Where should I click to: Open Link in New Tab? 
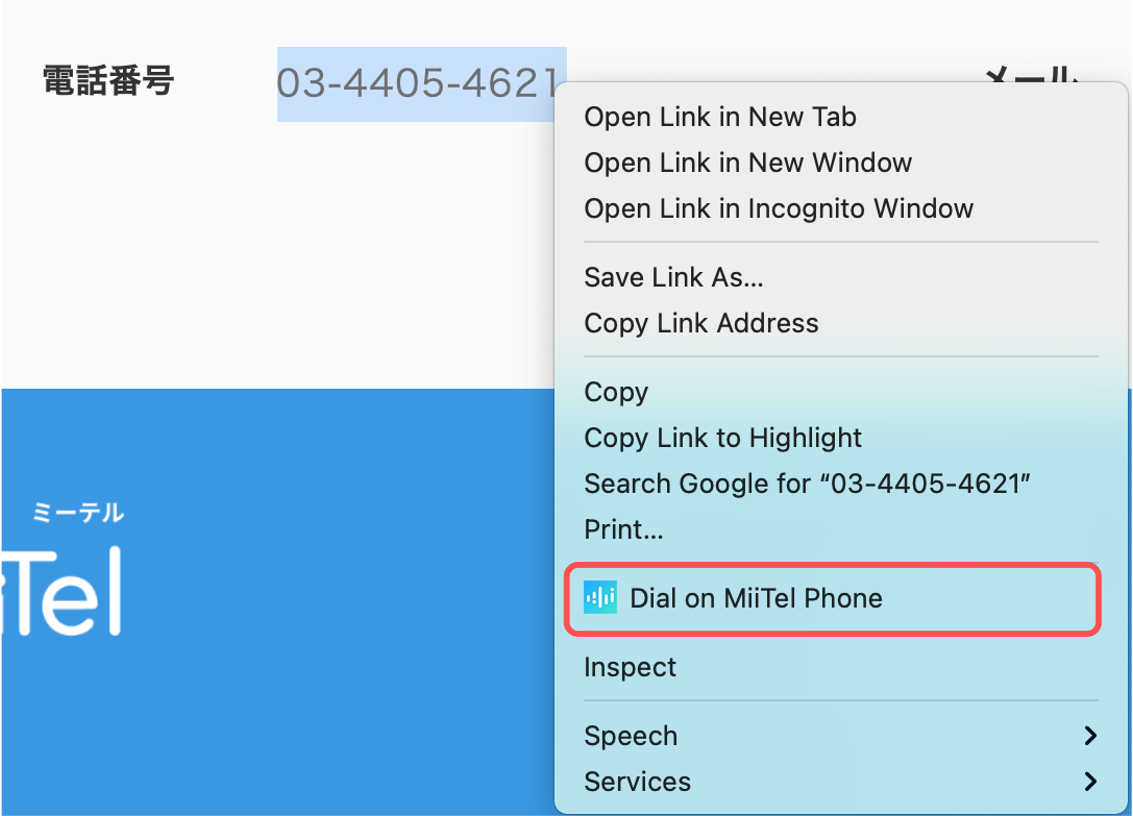(720, 116)
